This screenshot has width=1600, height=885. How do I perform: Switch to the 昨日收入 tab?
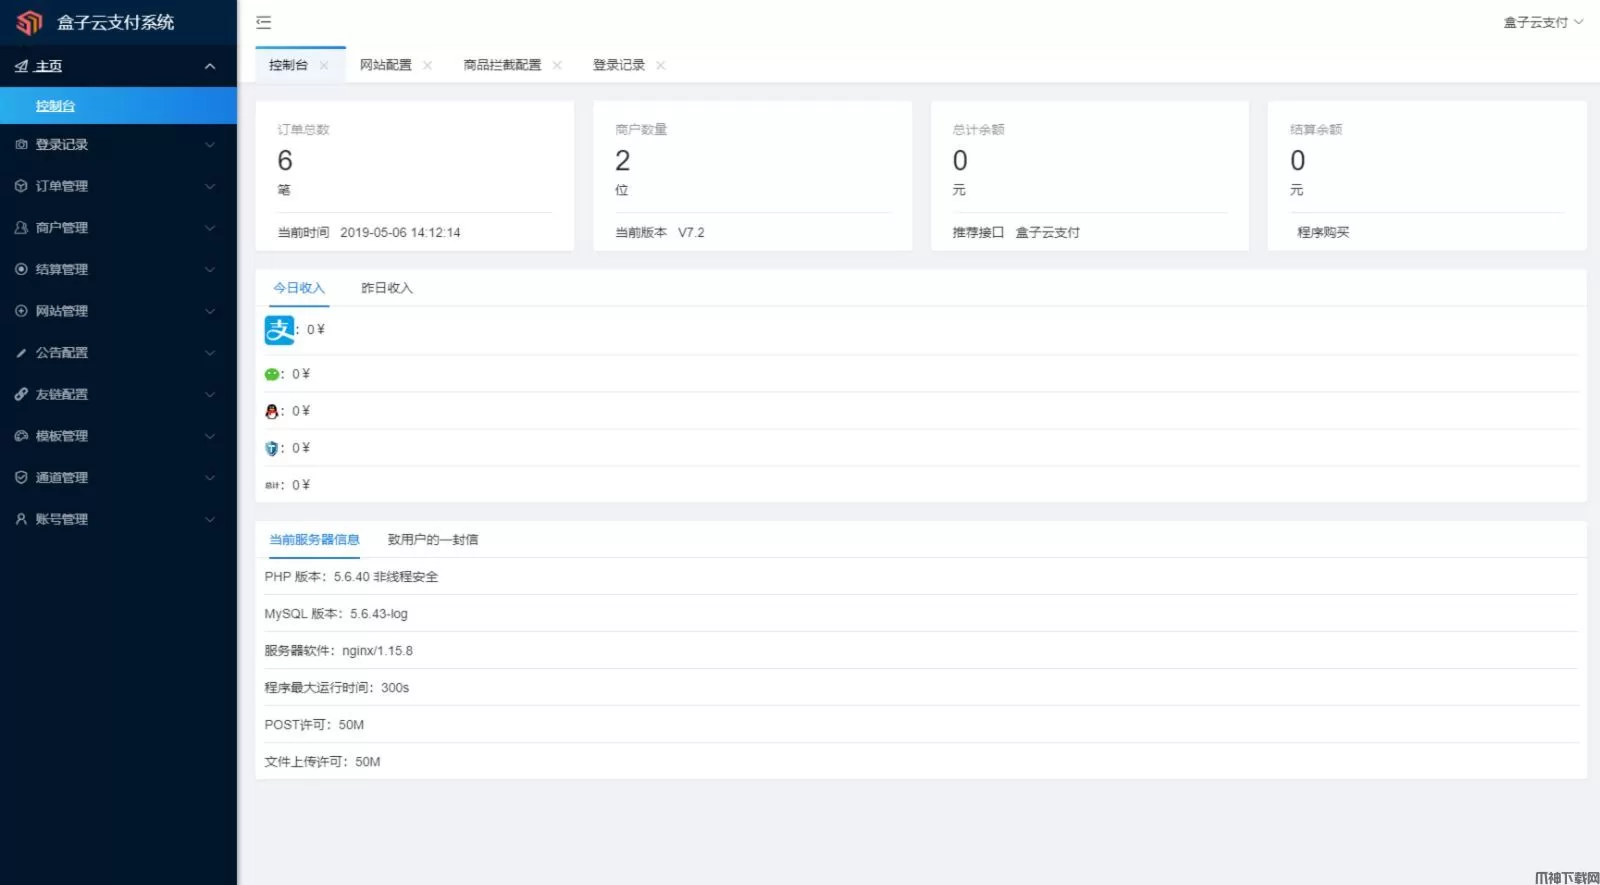pos(386,288)
